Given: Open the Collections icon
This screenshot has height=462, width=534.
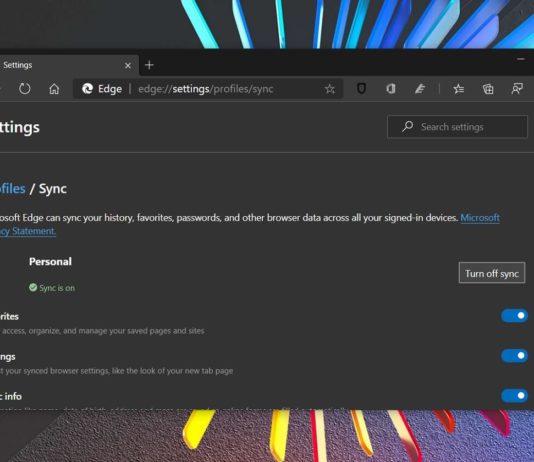Looking at the screenshot, I should click(488, 89).
